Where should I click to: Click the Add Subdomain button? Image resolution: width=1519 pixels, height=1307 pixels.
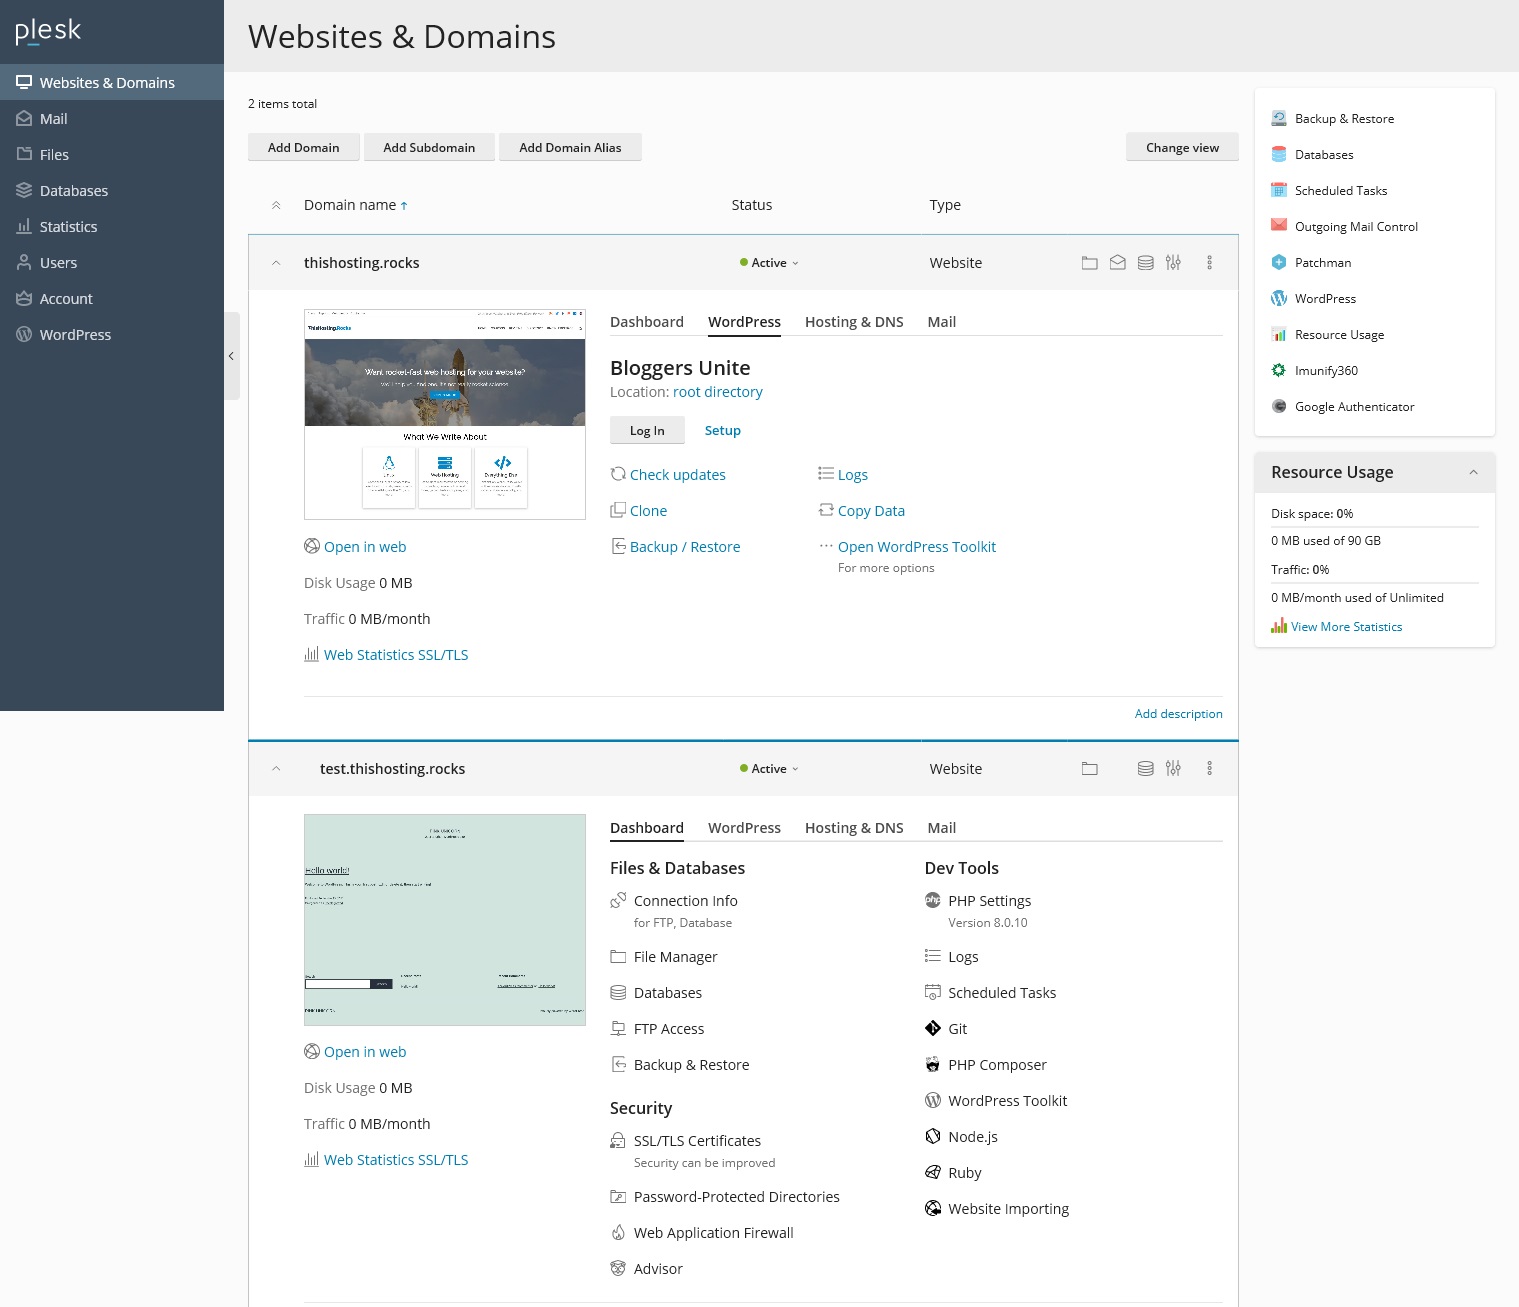pos(429,147)
